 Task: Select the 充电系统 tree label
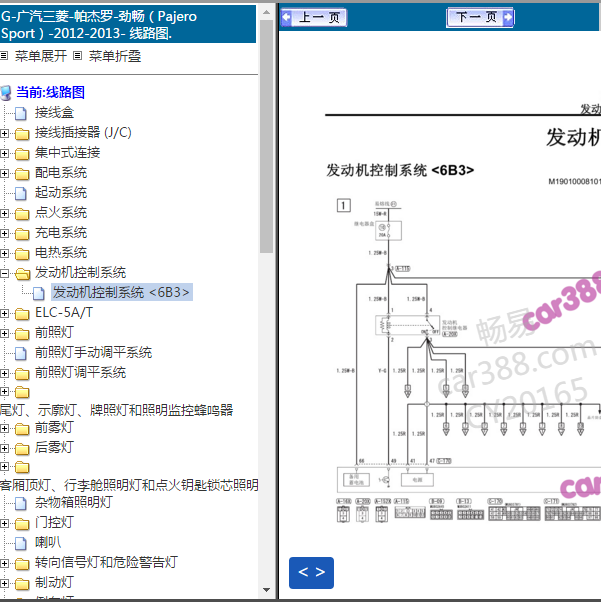61,232
